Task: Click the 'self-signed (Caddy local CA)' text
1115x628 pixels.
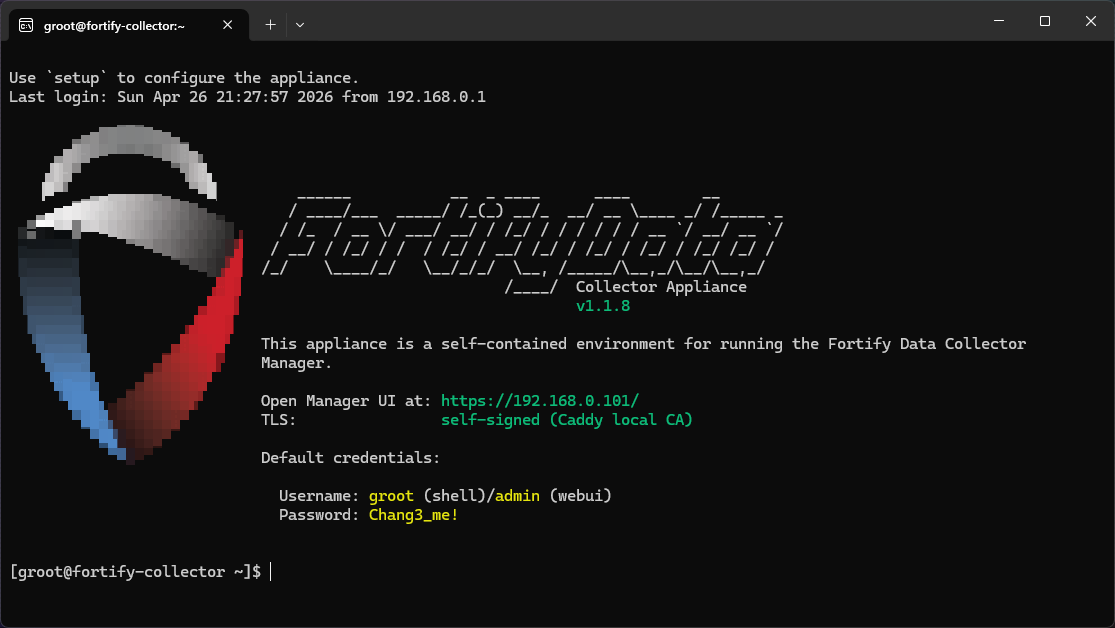Action: [x=567, y=420]
